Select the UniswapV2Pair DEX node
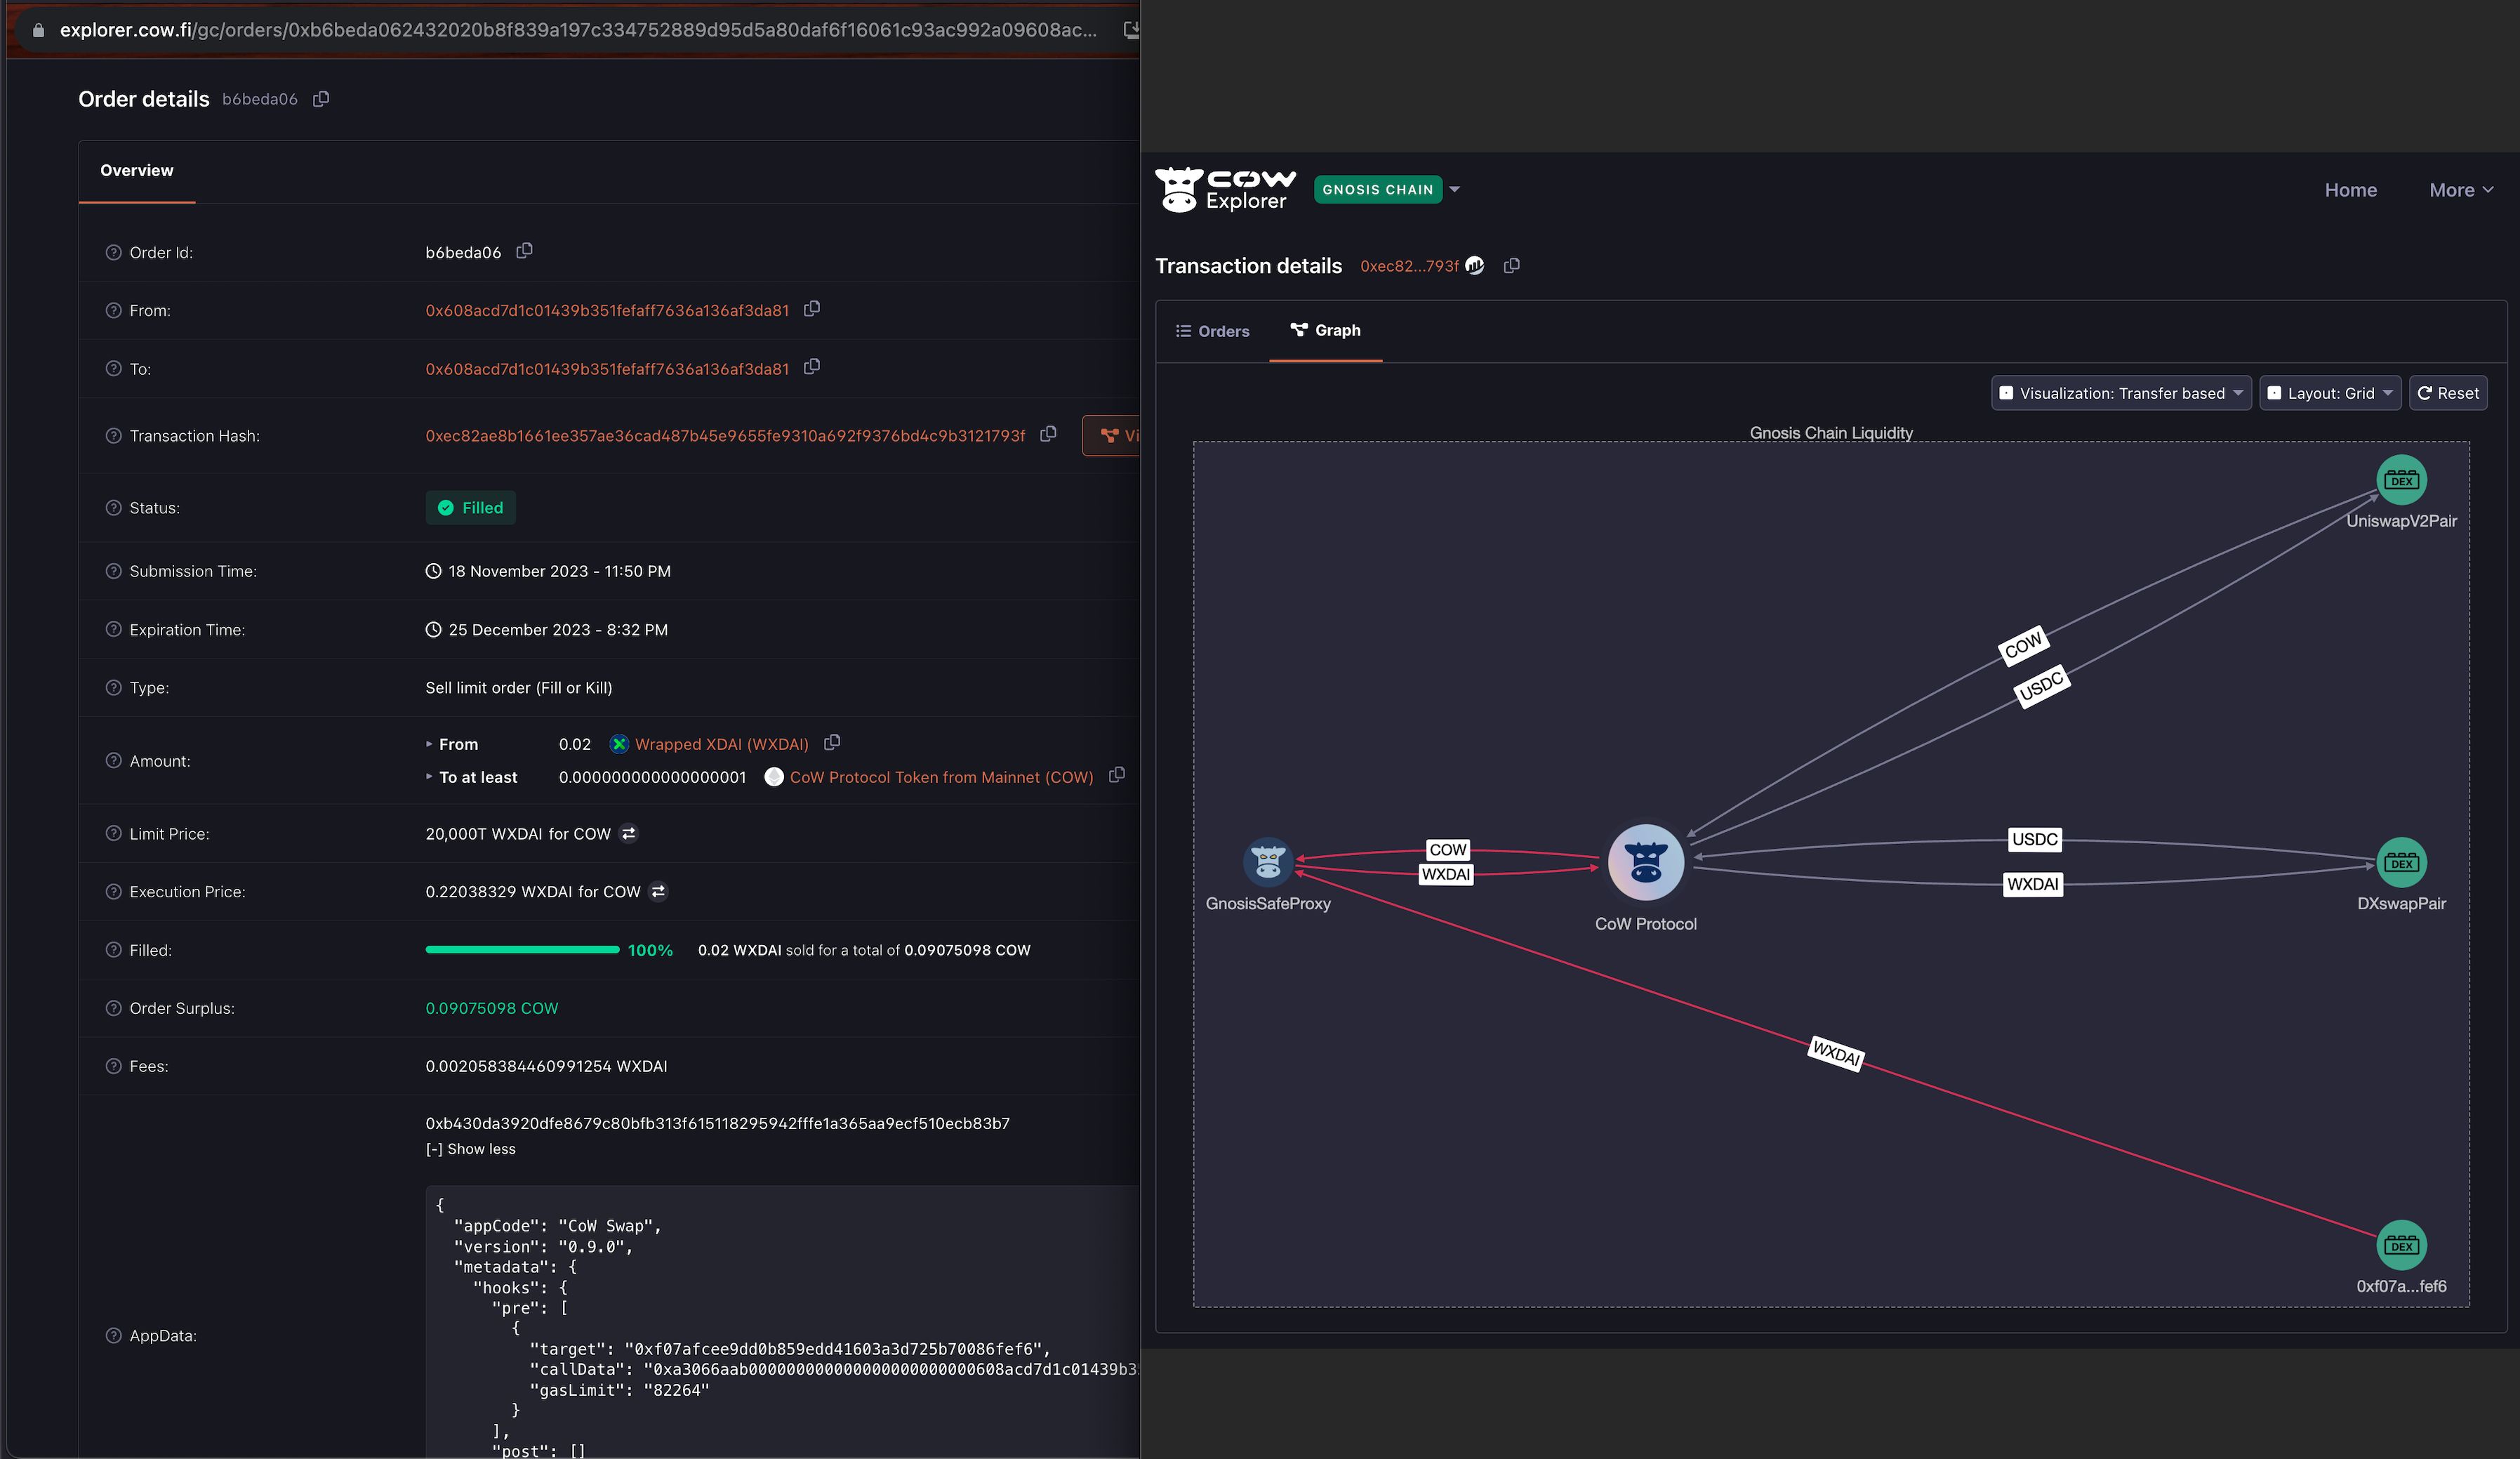This screenshot has width=2520, height=1459. tap(2401, 480)
